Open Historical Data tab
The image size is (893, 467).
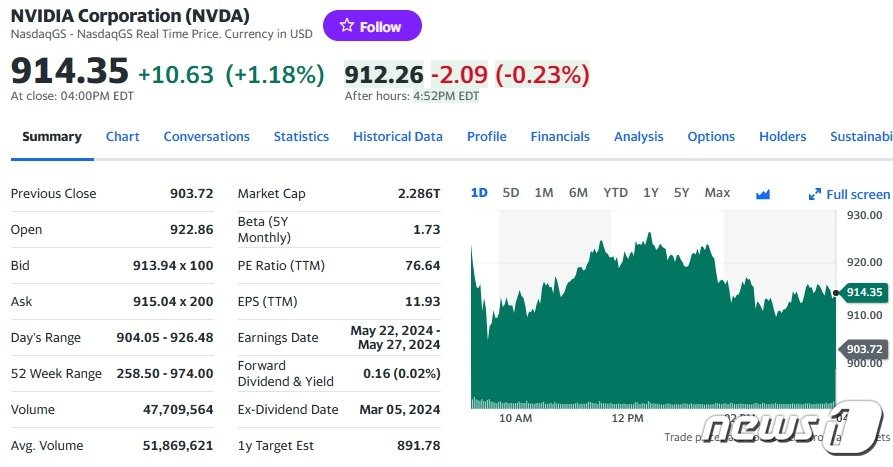pyautogui.click(x=397, y=136)
